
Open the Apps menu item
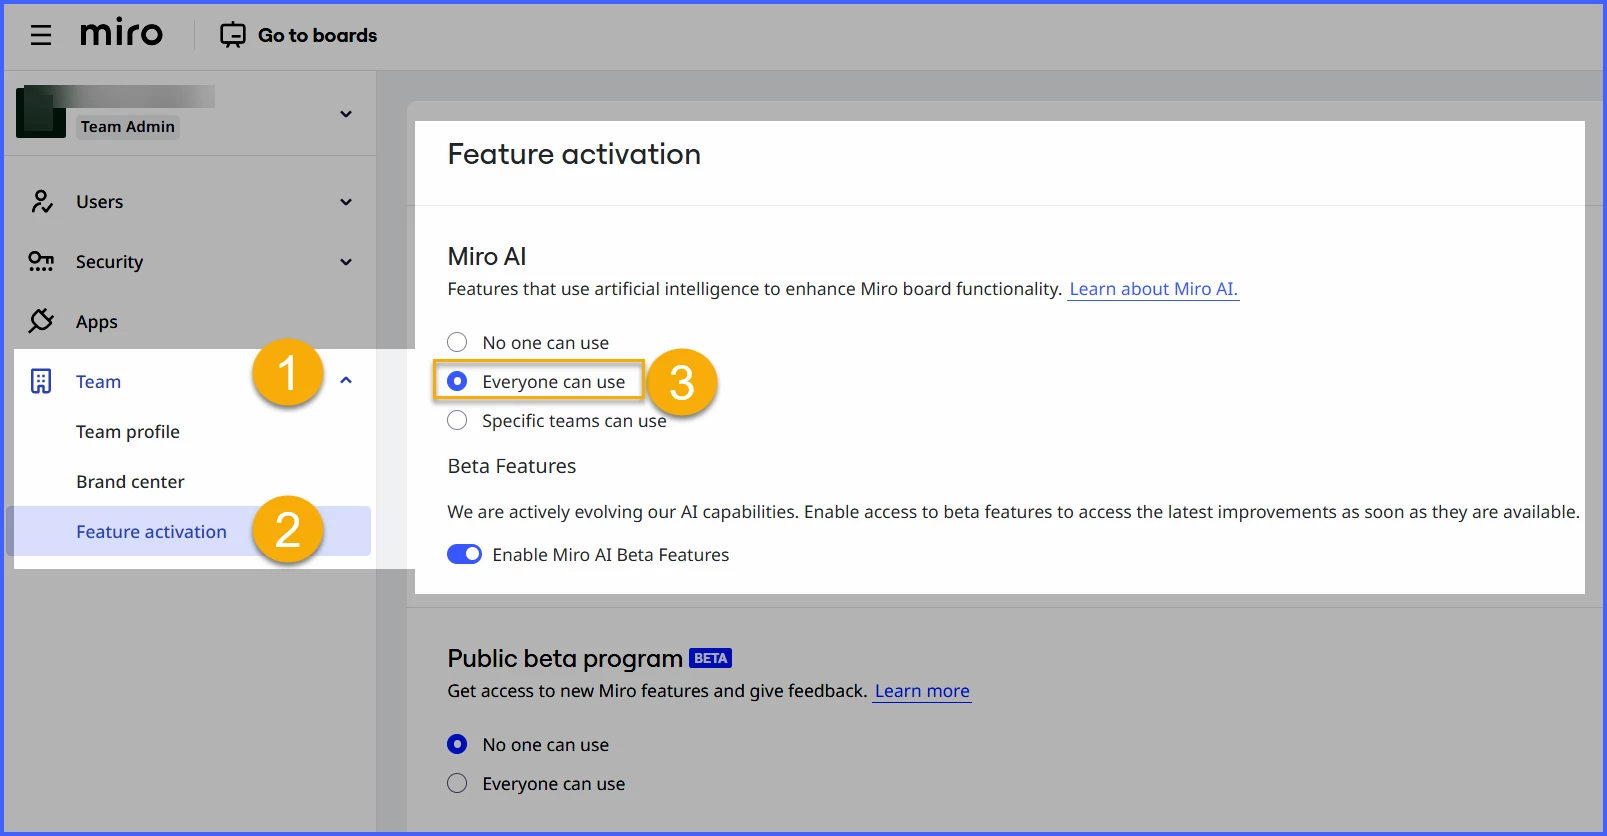97,322
